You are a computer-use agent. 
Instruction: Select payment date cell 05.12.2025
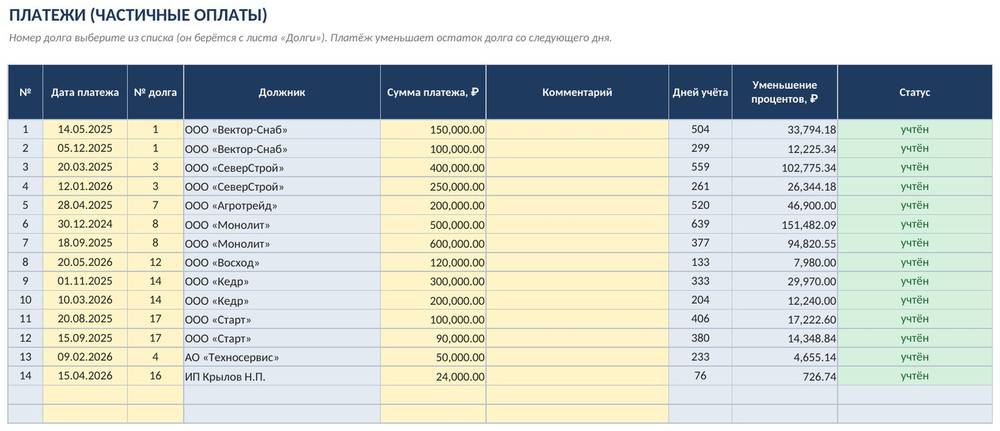click(85, 149)
